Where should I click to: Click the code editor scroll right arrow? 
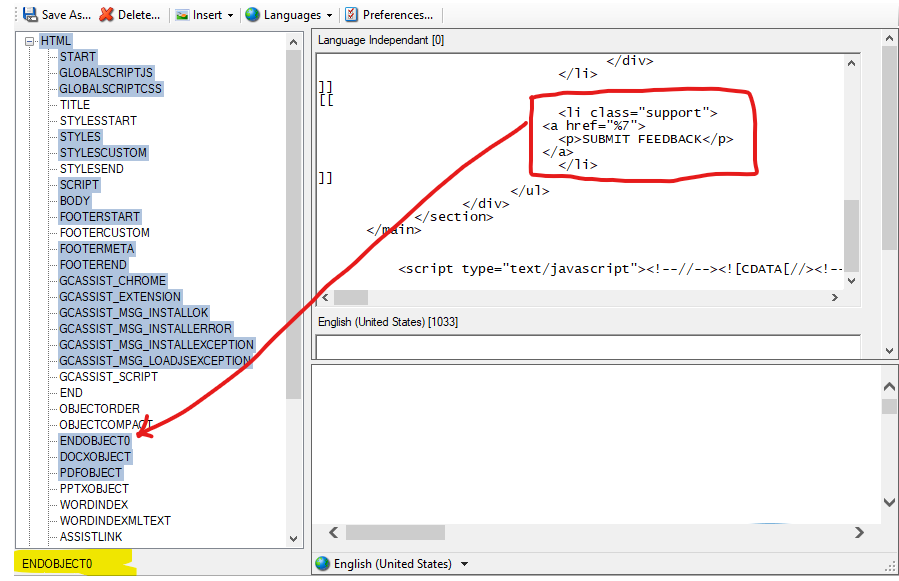click(835, 297)
